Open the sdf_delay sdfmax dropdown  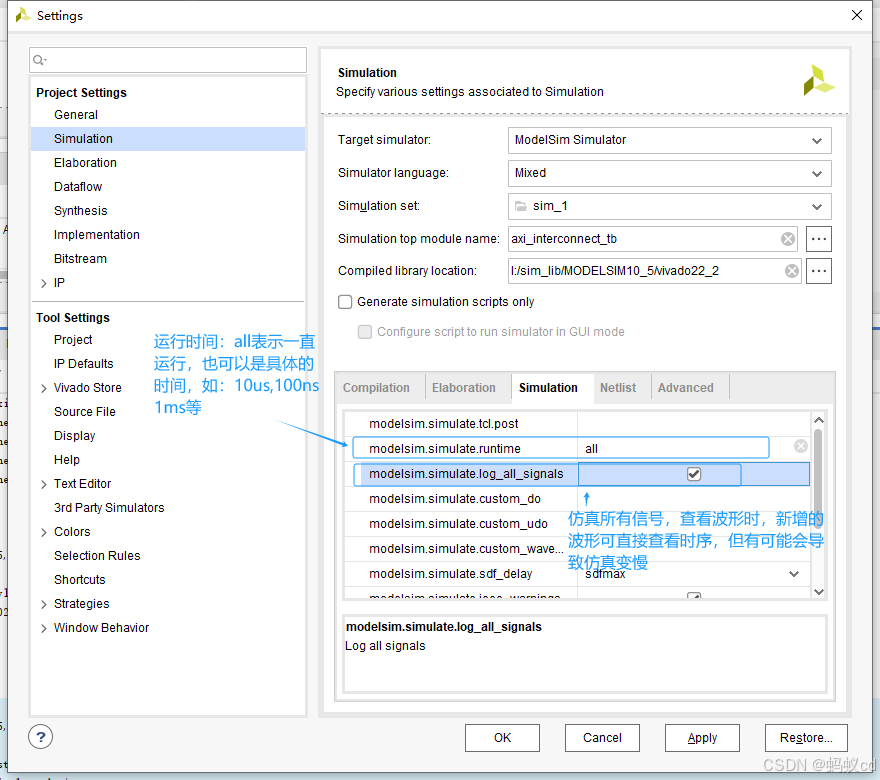[x=794, y=573]
